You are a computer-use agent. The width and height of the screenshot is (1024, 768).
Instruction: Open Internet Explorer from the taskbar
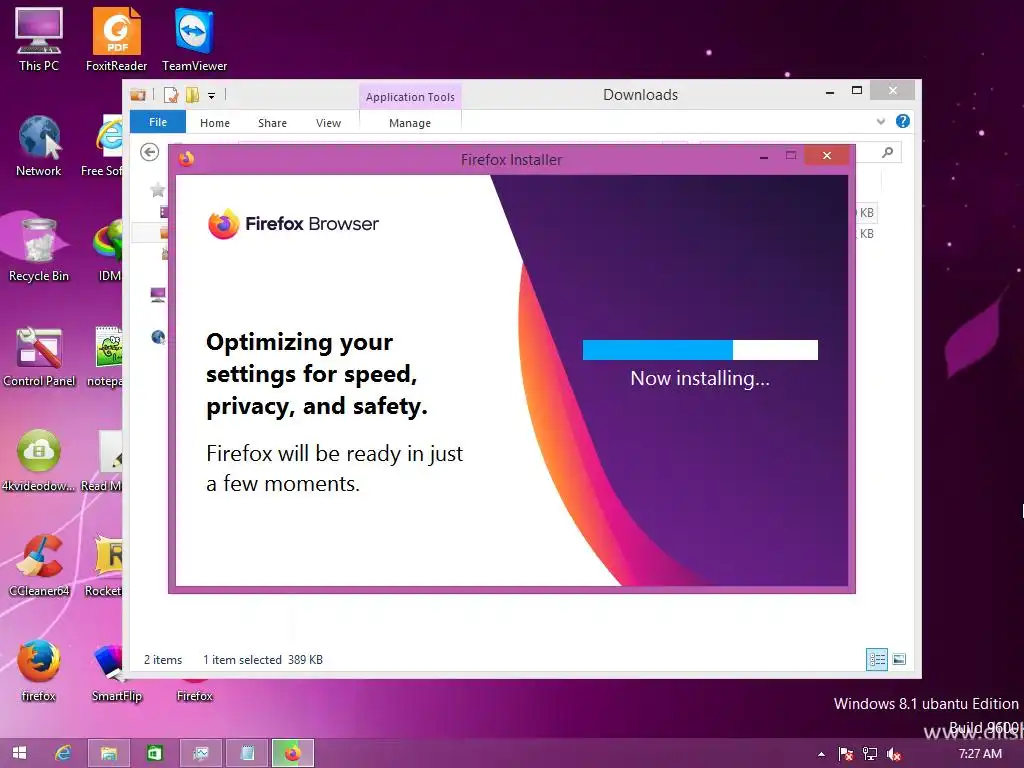click(x=63, y=753)
